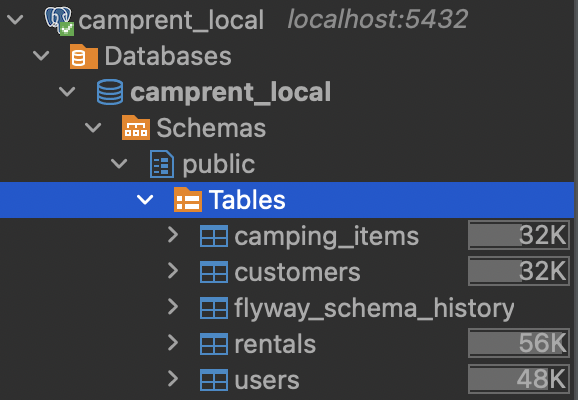Image resolution: width=578 pixels, height=400 pixels.
Task: Select the flyway_schema_history table label
Action: [x=374, y=308]
